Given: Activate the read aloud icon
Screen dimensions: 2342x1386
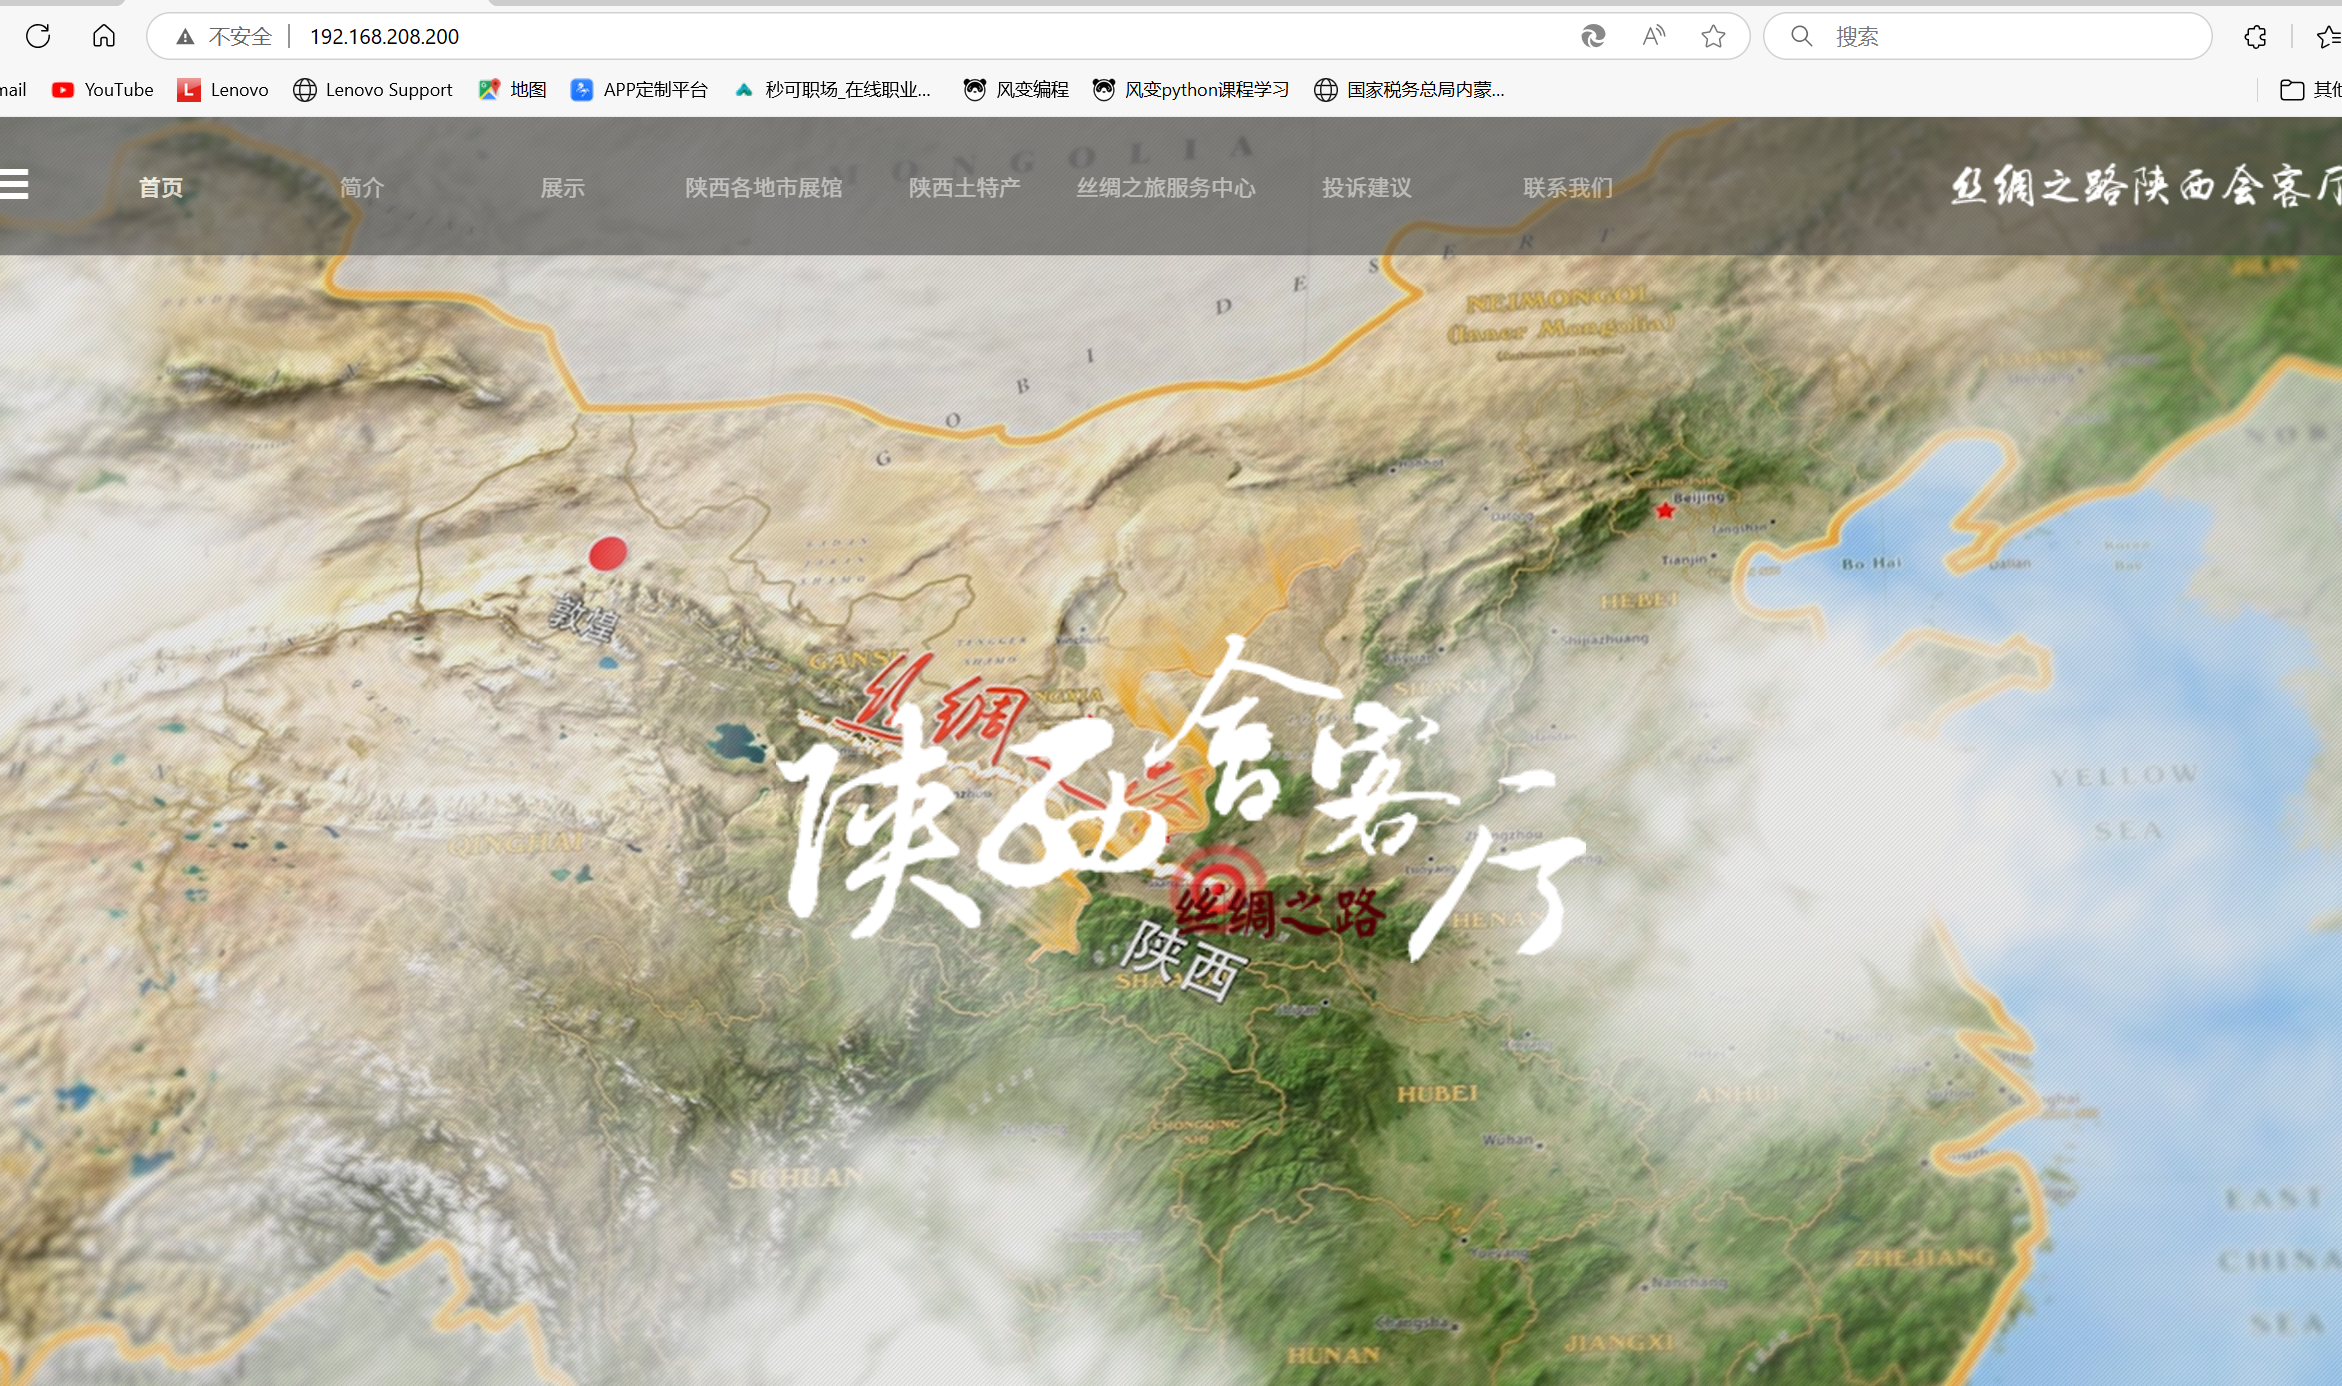Looking at the screenshot, I should 1654,37.
